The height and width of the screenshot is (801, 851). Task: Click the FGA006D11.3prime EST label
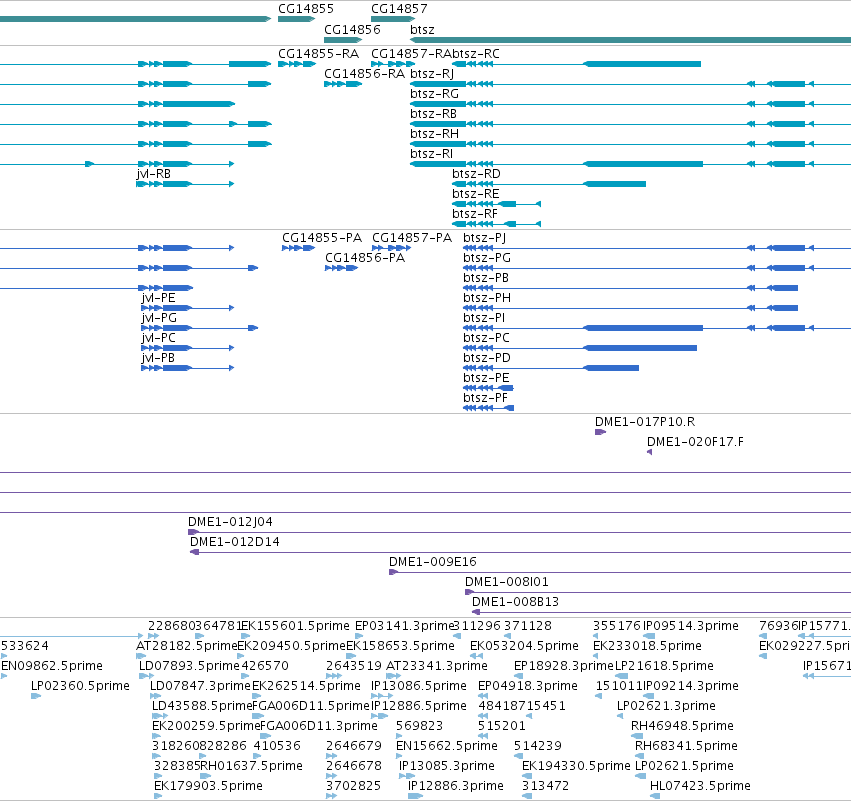319,726
